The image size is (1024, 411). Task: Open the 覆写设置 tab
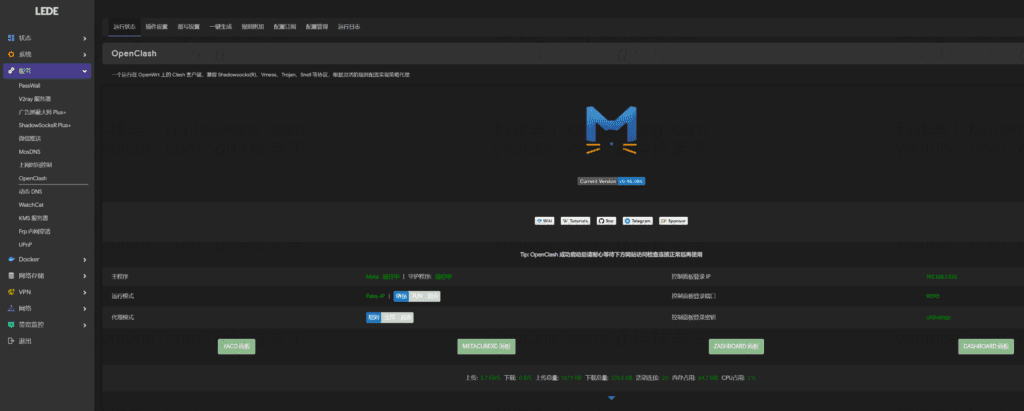tap(188, 27)
